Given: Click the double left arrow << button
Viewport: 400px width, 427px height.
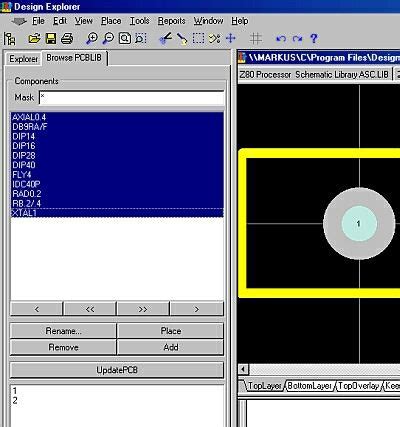Looking at the screenshot, I should (90, 309).
